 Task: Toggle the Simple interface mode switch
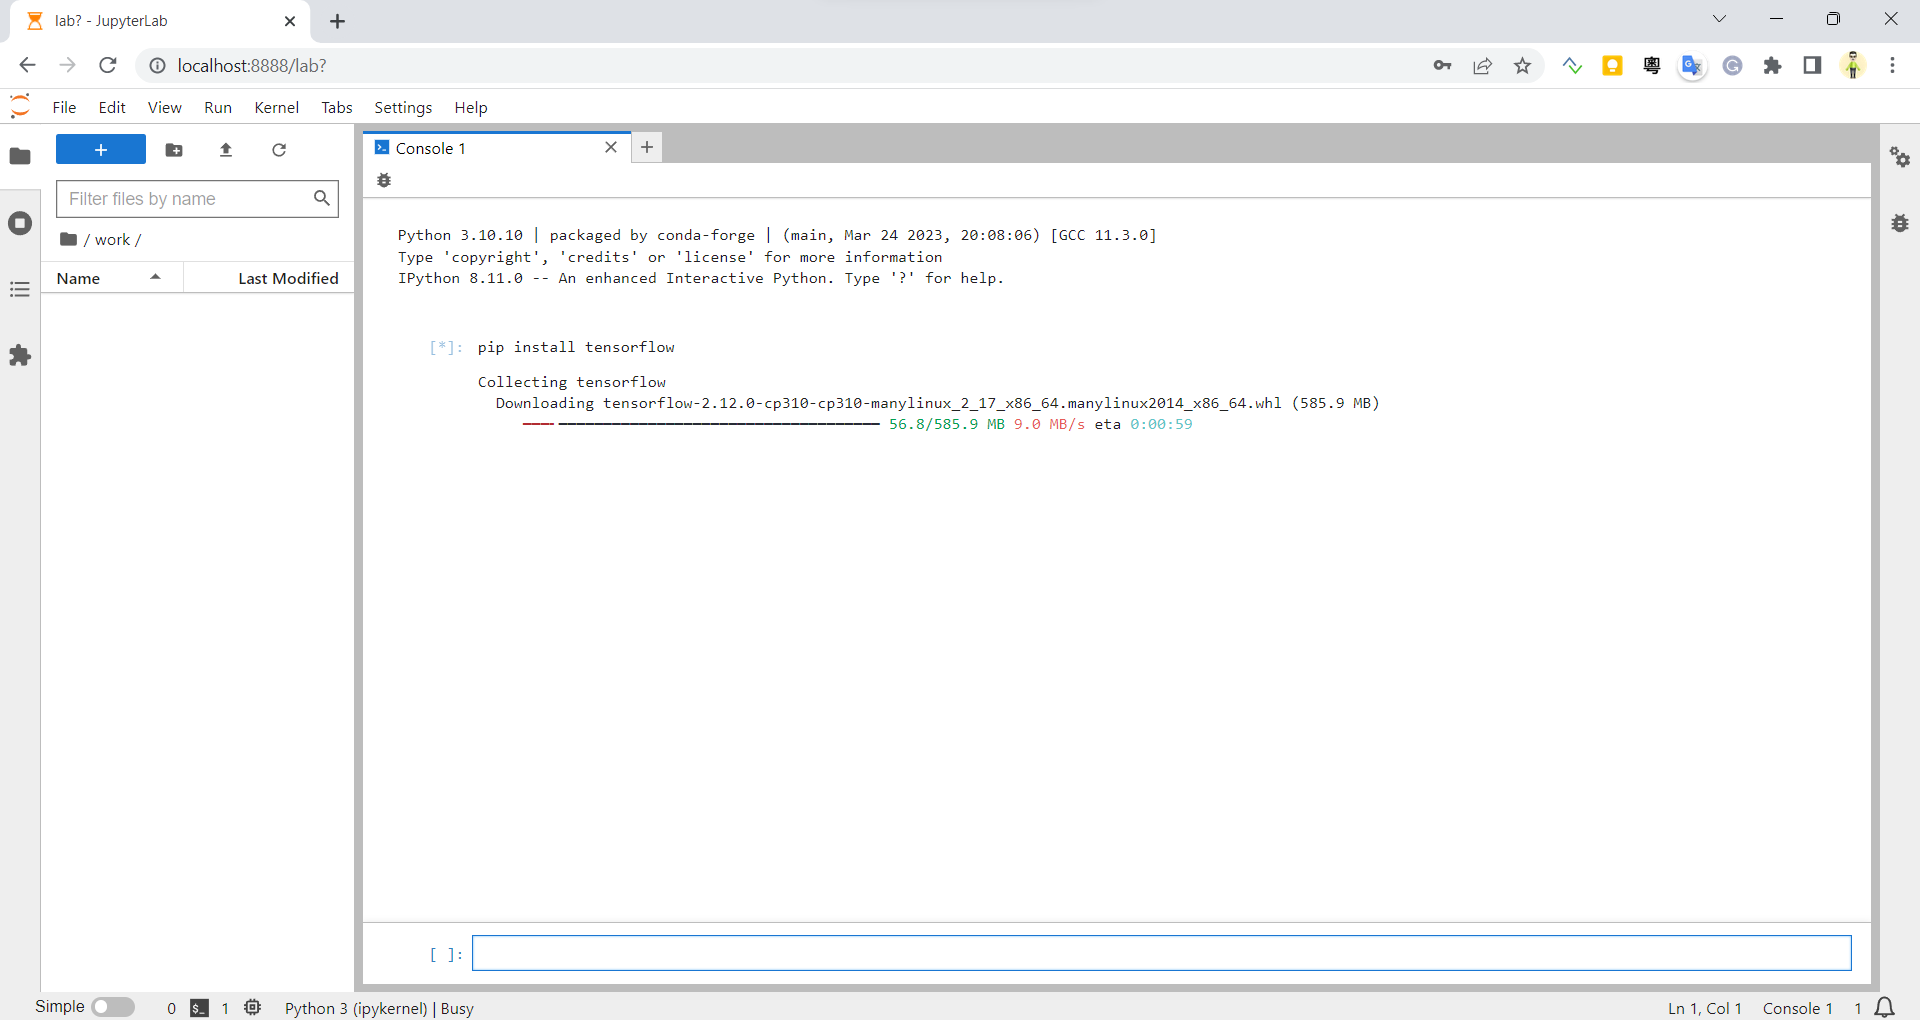point(113,1007)
